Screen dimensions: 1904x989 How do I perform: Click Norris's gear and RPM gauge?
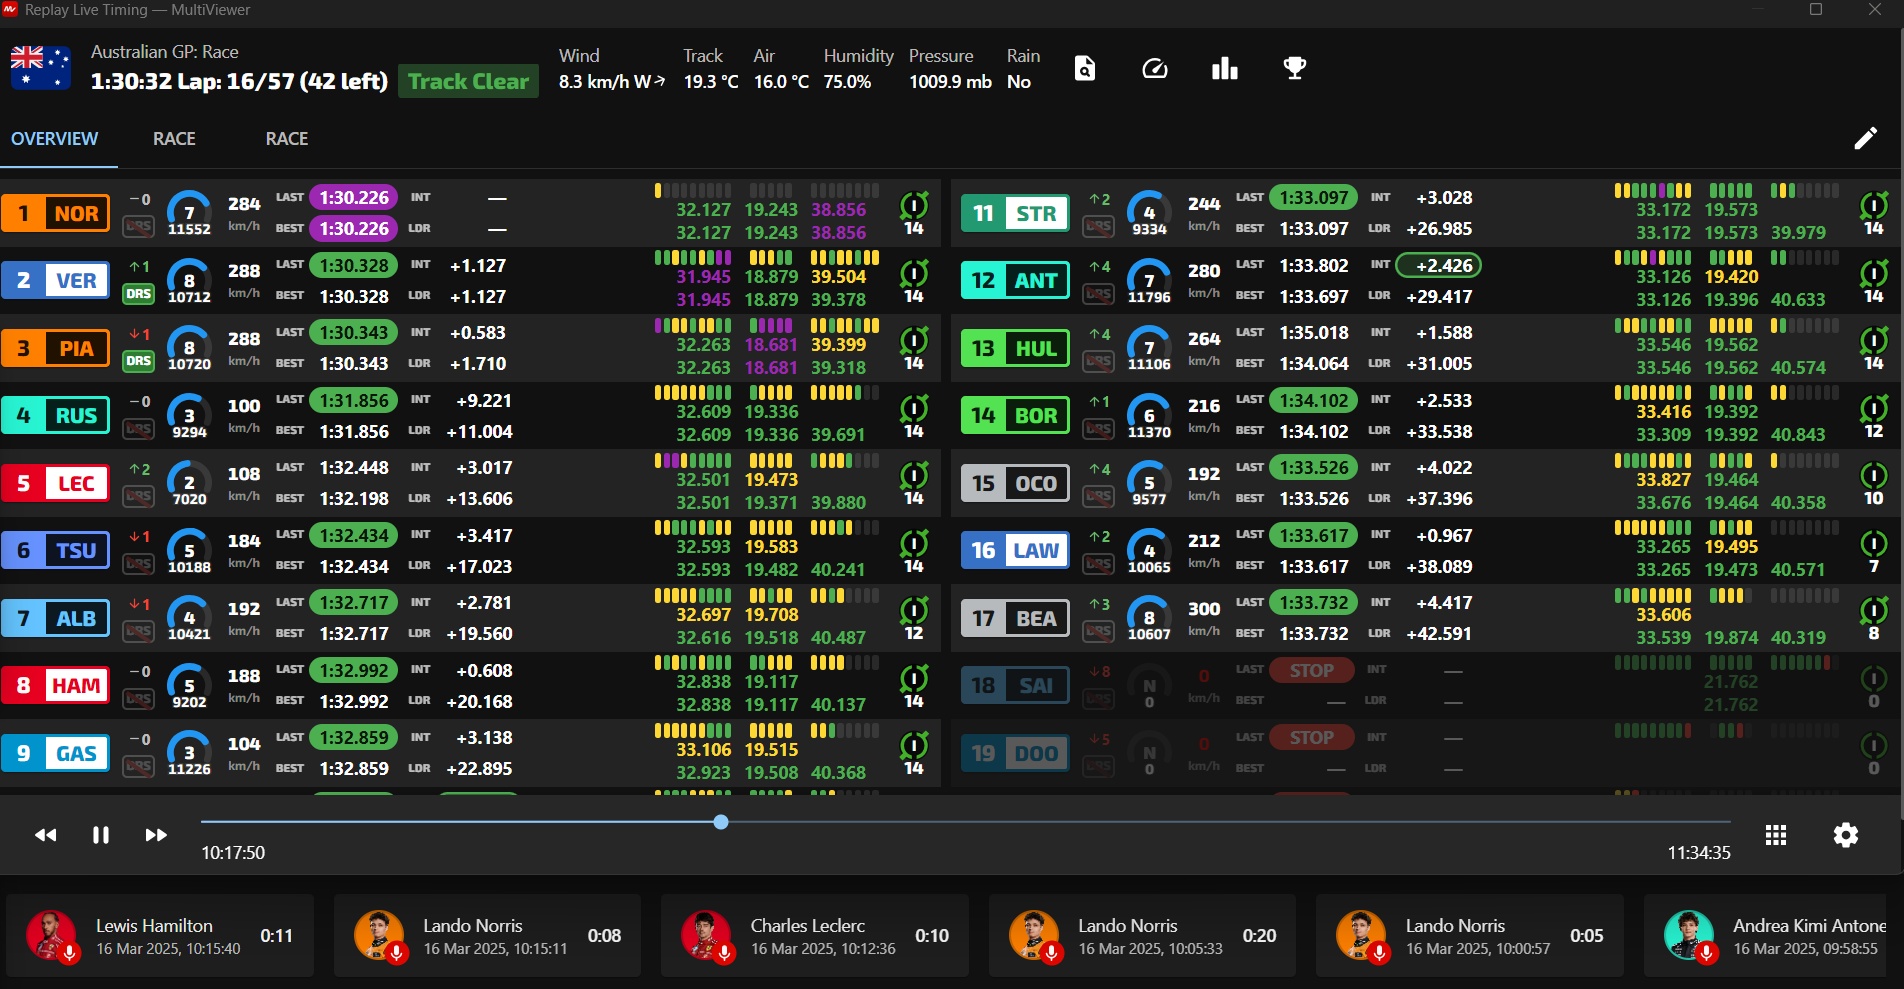(189, 213)
